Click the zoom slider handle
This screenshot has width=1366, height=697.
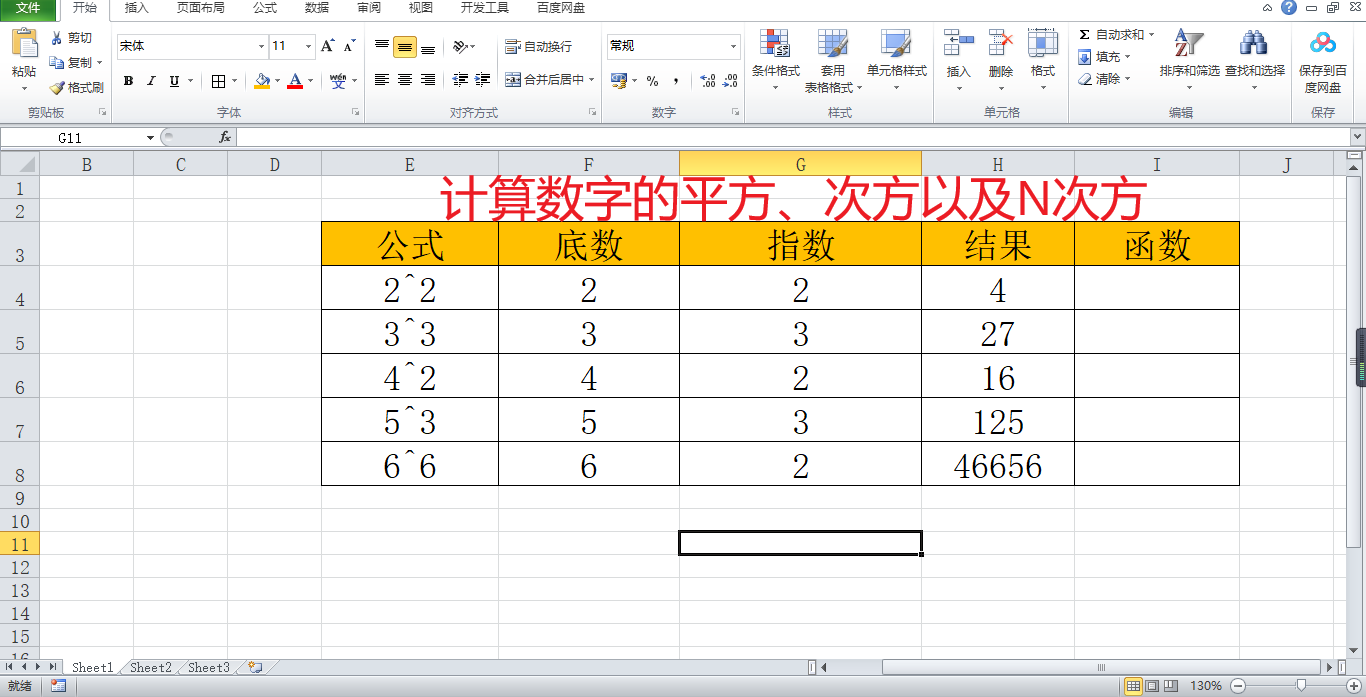(1301, 686)
